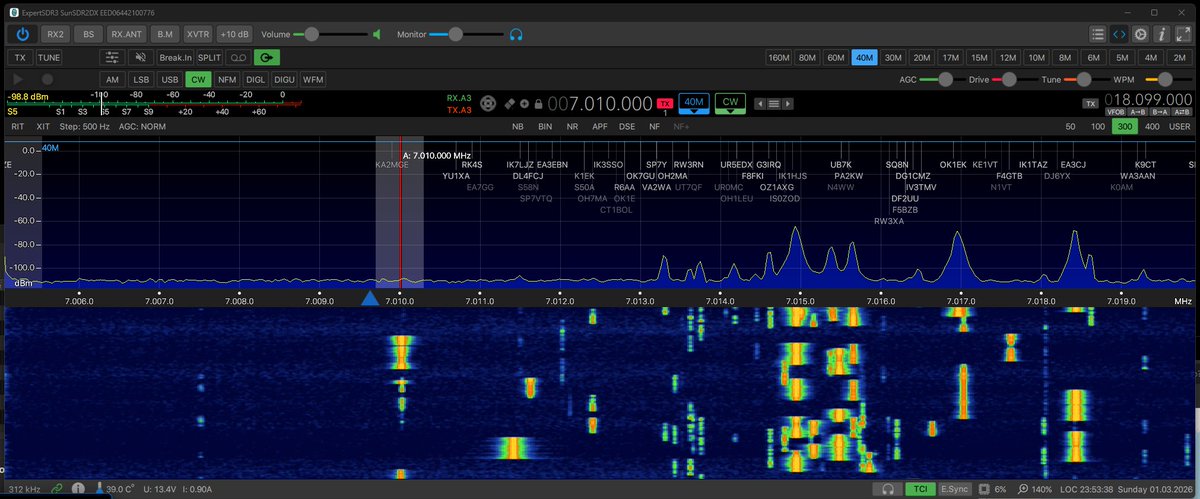
Task: Toggle the +10 dB preamp button
Action: point(235,34)
